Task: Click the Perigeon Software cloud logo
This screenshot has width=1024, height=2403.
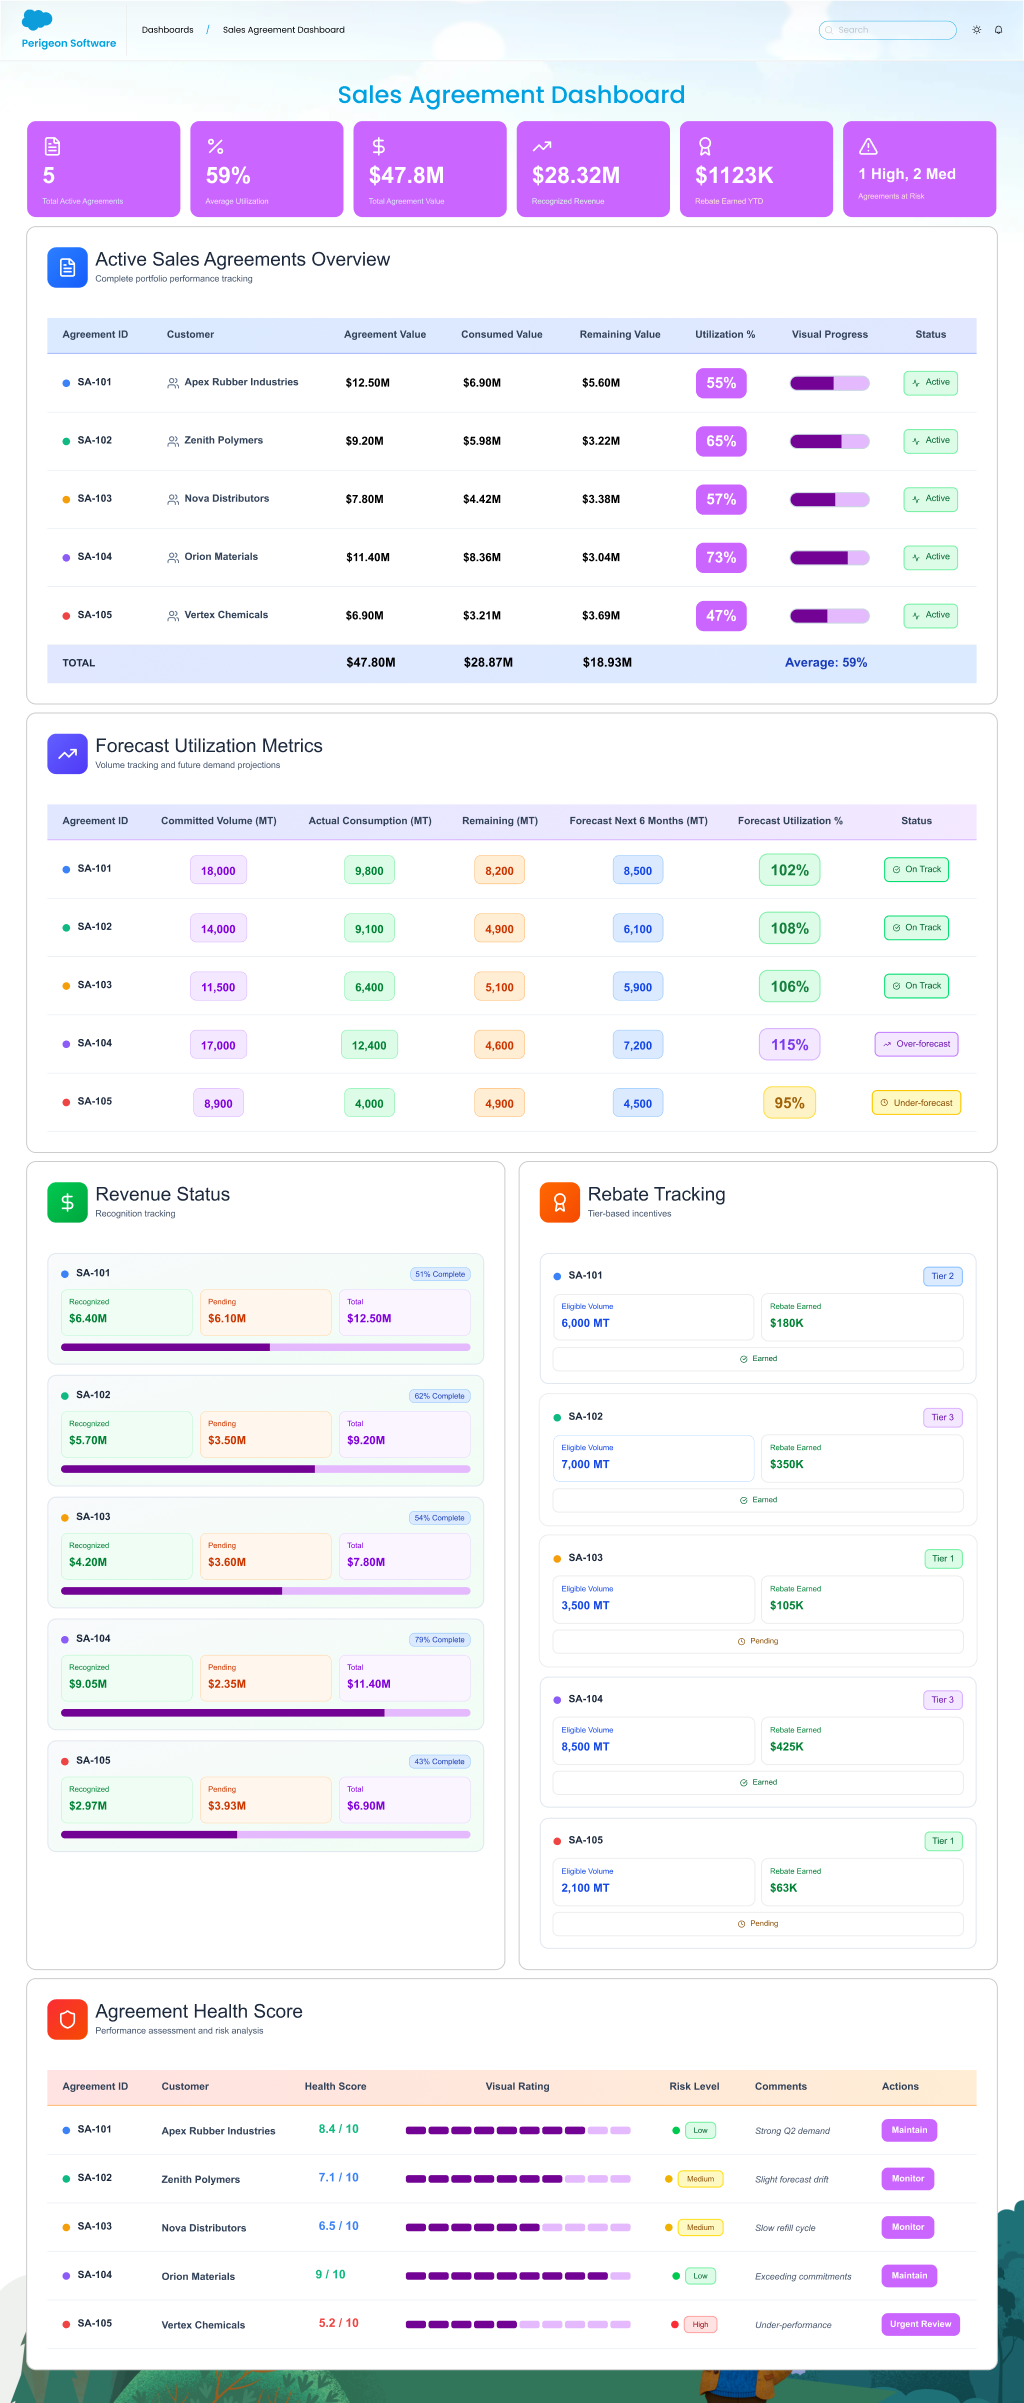Action: tap(37, 20)
